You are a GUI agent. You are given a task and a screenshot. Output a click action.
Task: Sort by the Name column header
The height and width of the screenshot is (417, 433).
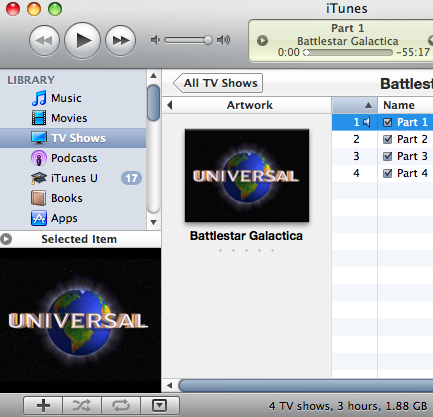click(x=405, y=105)
